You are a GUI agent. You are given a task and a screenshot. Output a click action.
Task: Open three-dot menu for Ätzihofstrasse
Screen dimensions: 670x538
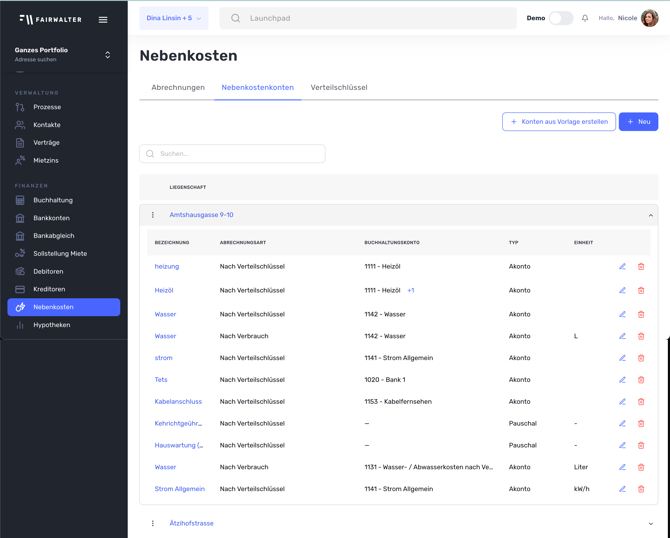[153, 523]
